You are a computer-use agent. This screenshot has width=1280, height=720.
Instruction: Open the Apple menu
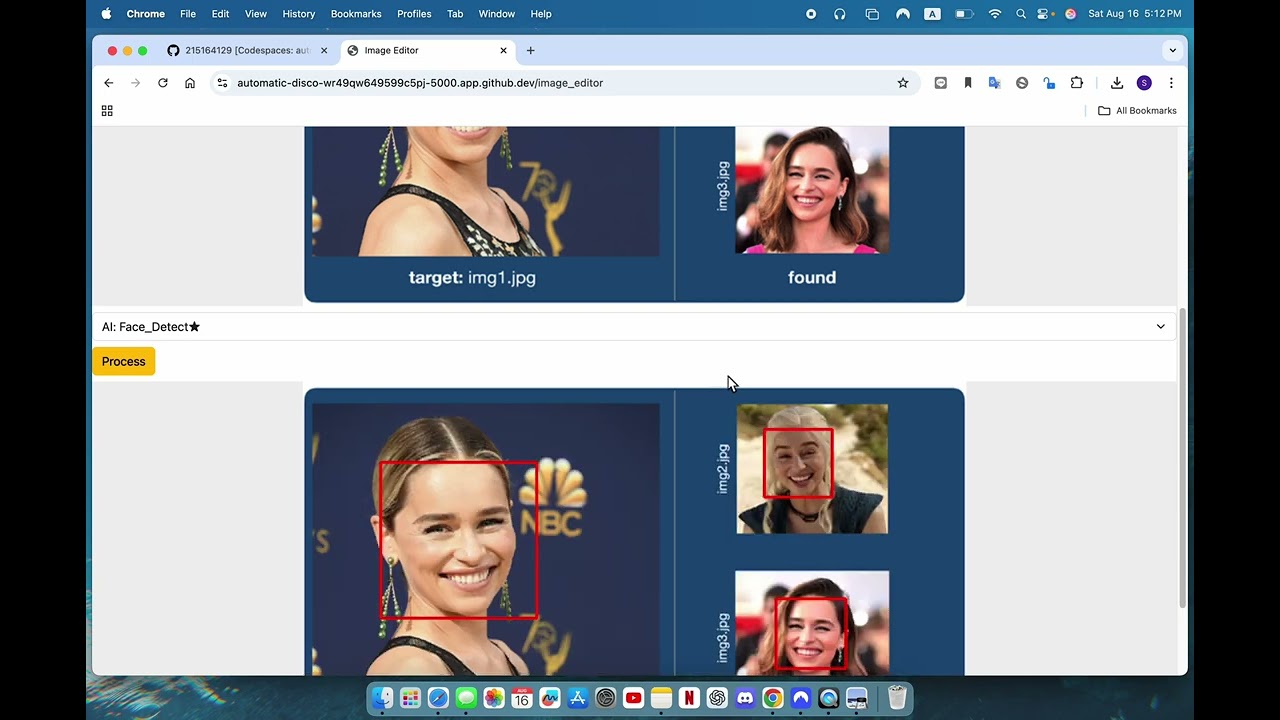(x=106, y=14)
